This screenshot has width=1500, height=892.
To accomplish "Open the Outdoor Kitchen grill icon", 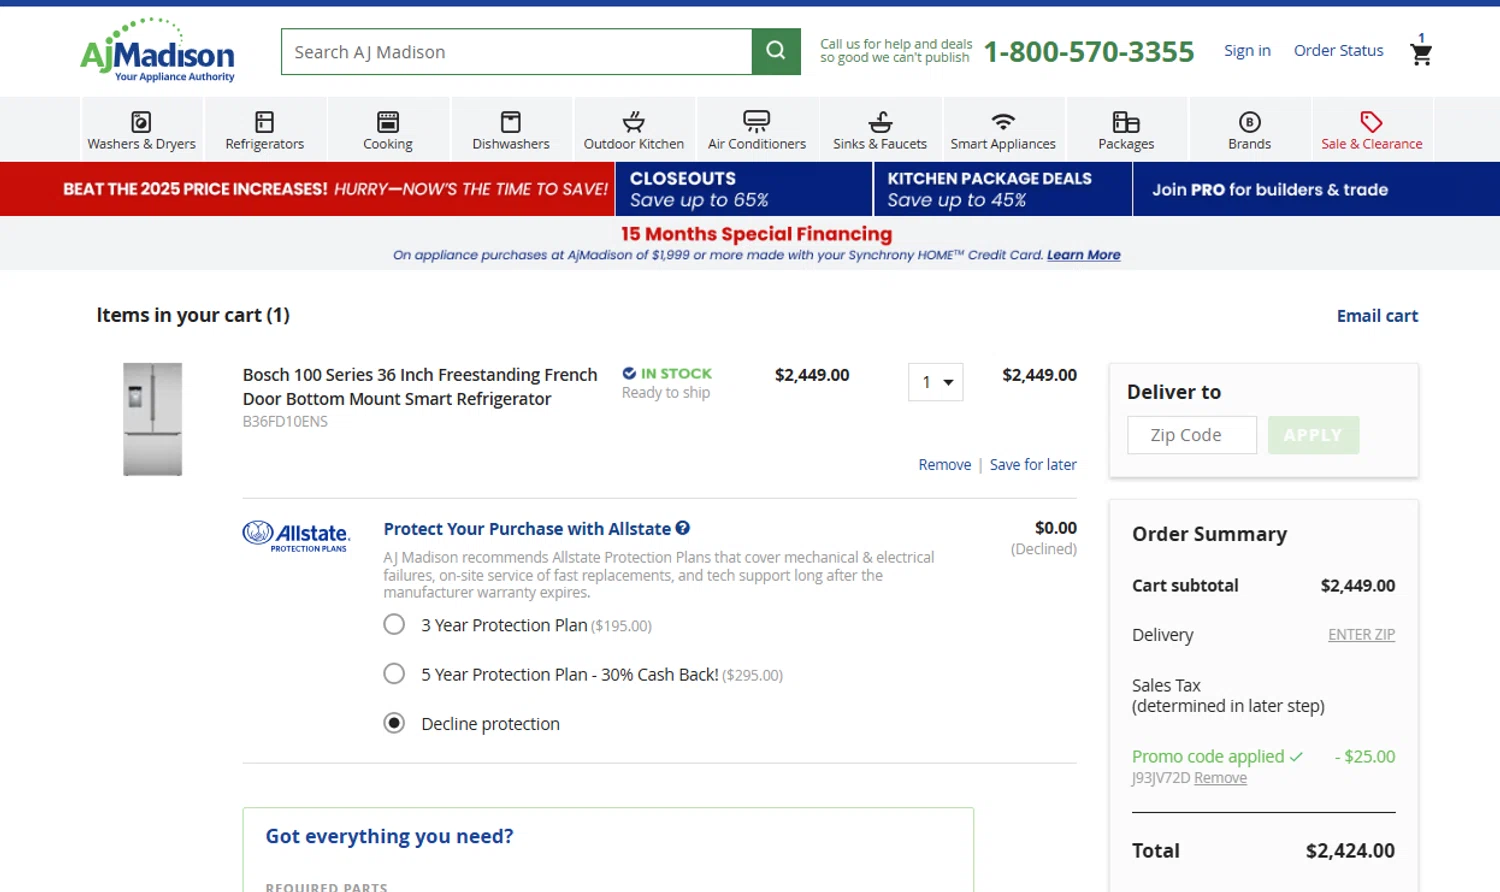I will click(634, 122).
